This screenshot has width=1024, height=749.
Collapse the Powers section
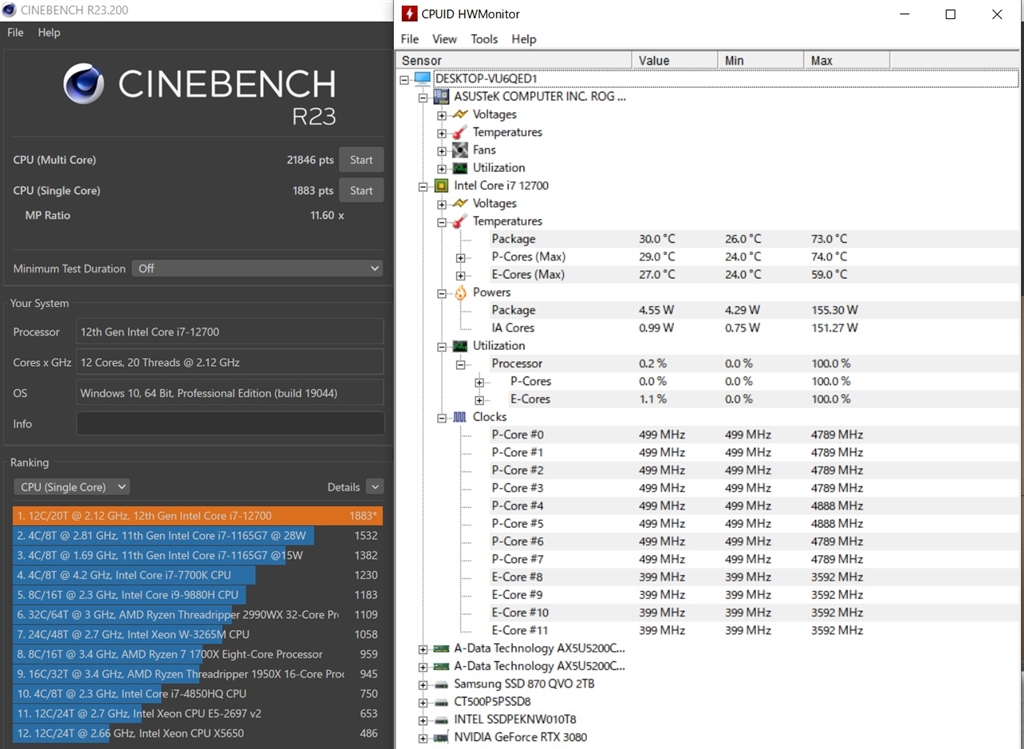coord(442,293)
